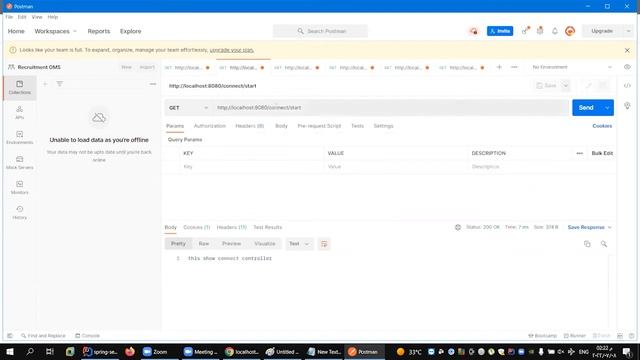This screenshot has width=640, height=360.
Task: Click the capture requests satellite icon
Action: tap(526, 31)
